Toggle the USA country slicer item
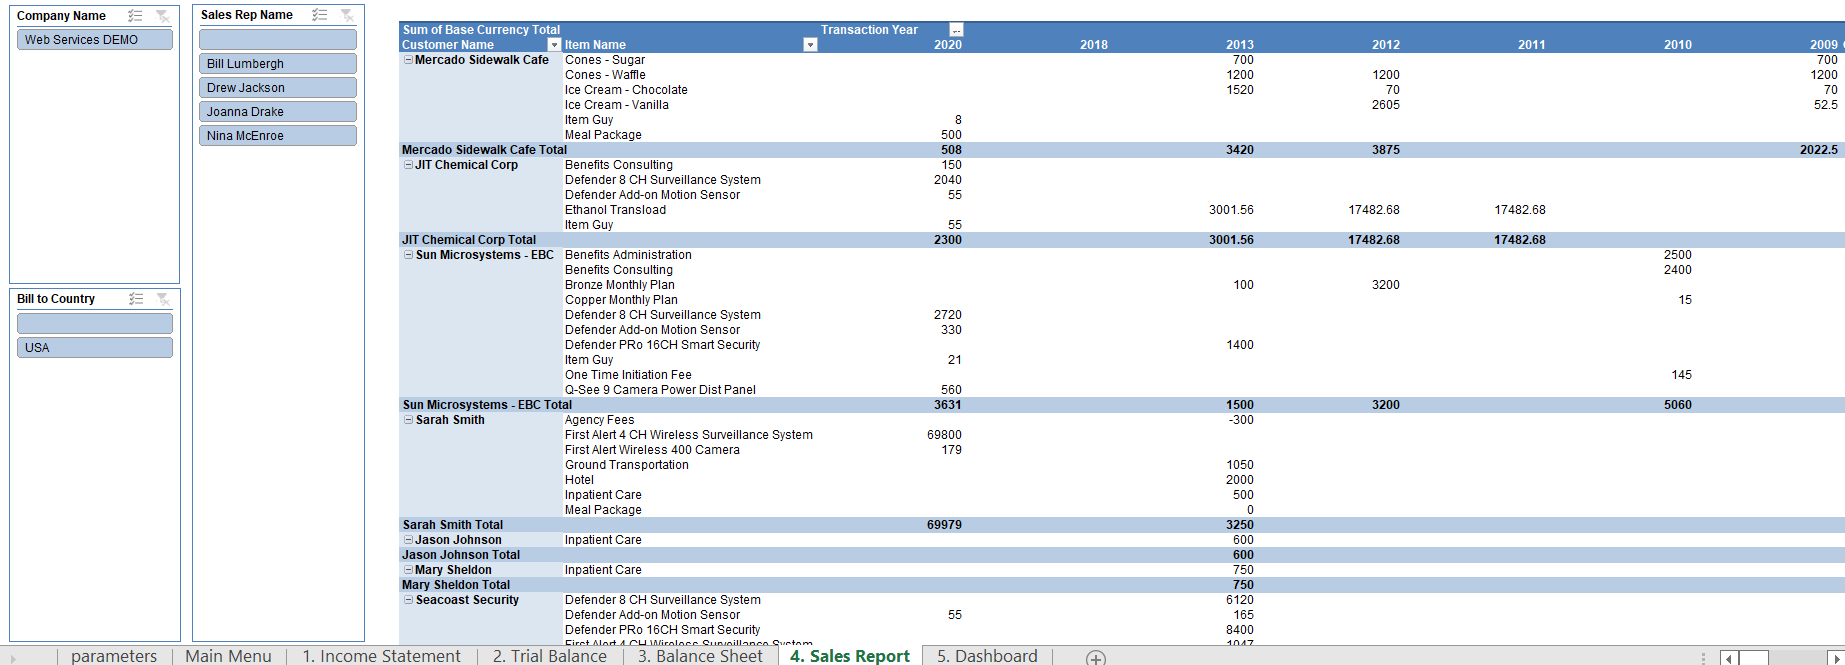Image resolution: width=1845 pixels, height=665 pixels. [x=94, y=348]
